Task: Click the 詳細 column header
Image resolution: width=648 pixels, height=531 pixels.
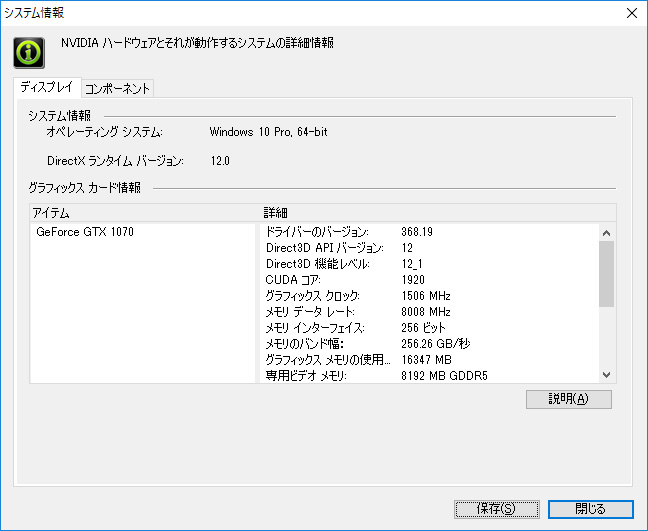Action: pyautogui.click(x=276, y=213)
